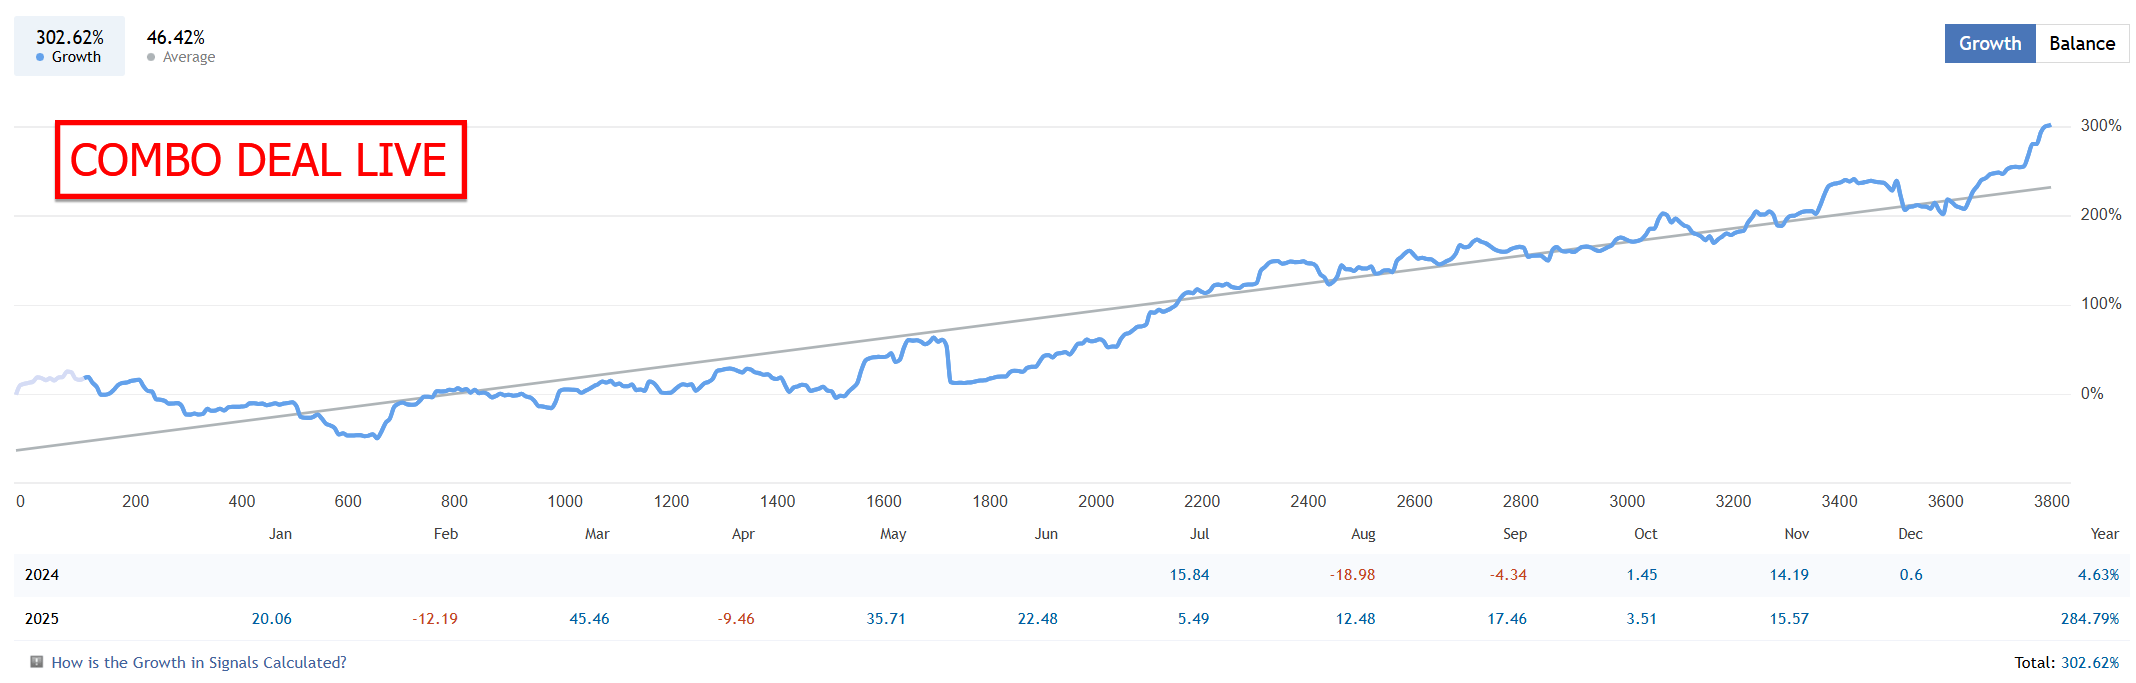The height and width of the screenshot is (683, 2136).
Task: Select the 2024 row label
Action: [42, 575]
